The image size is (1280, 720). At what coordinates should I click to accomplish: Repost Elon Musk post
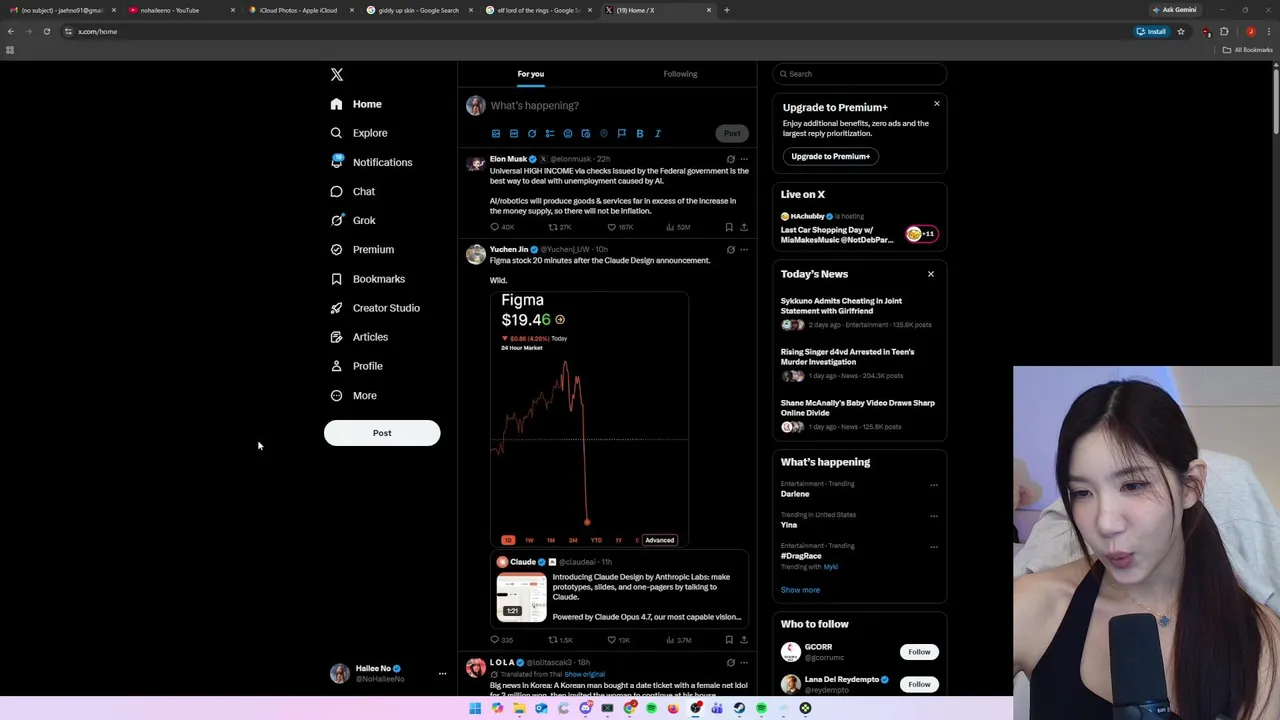coord(559,227)
